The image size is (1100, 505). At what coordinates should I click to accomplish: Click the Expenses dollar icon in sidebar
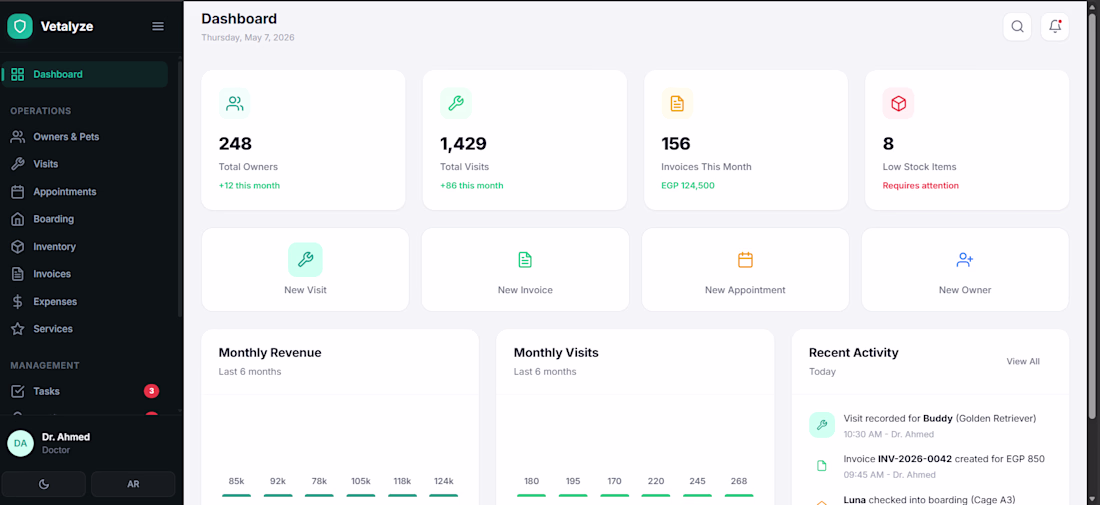tap(18, 302)
